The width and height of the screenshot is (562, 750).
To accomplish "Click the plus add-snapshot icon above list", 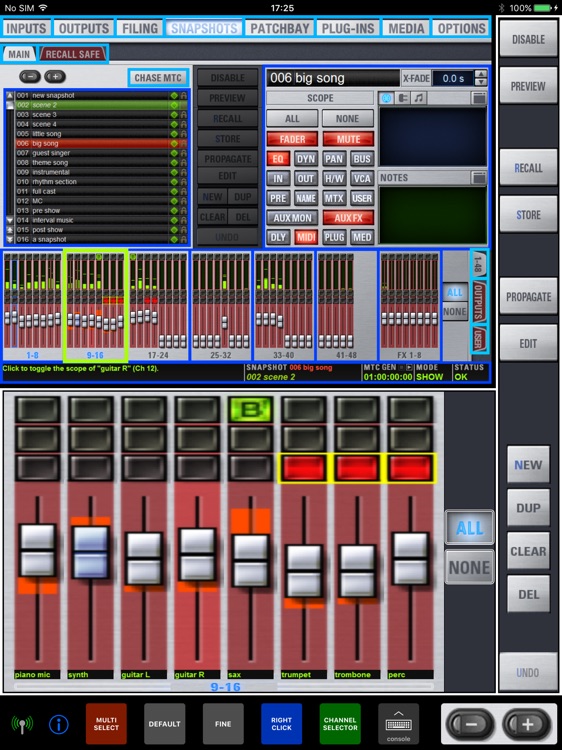I will point(55,77).
